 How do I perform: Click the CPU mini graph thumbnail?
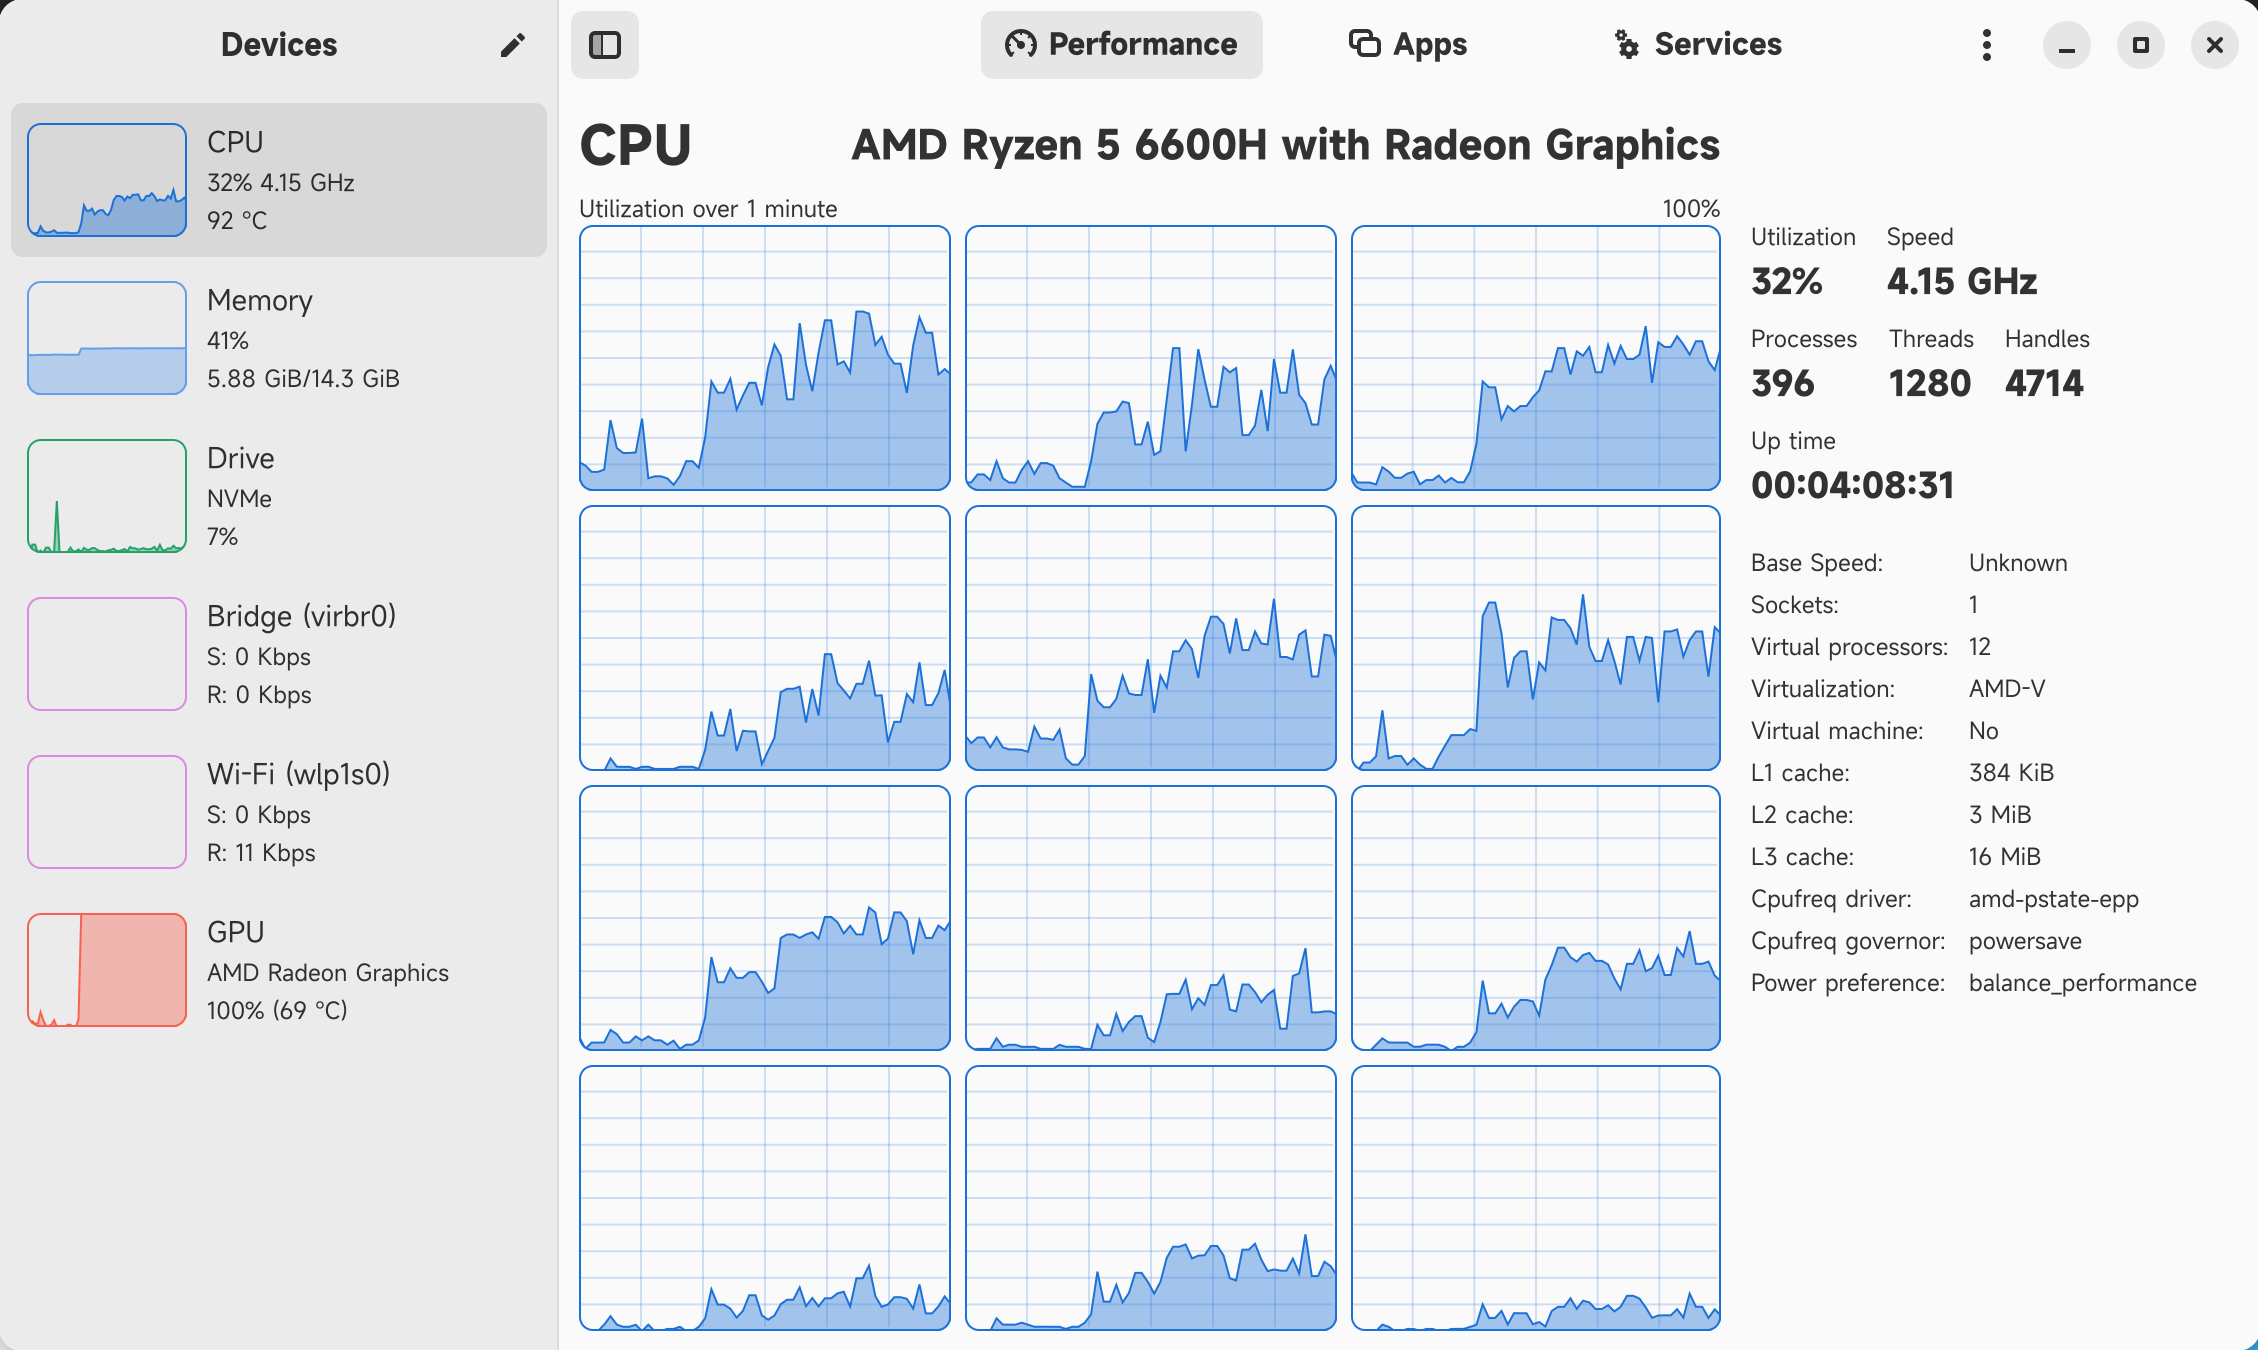click(107, 180)
